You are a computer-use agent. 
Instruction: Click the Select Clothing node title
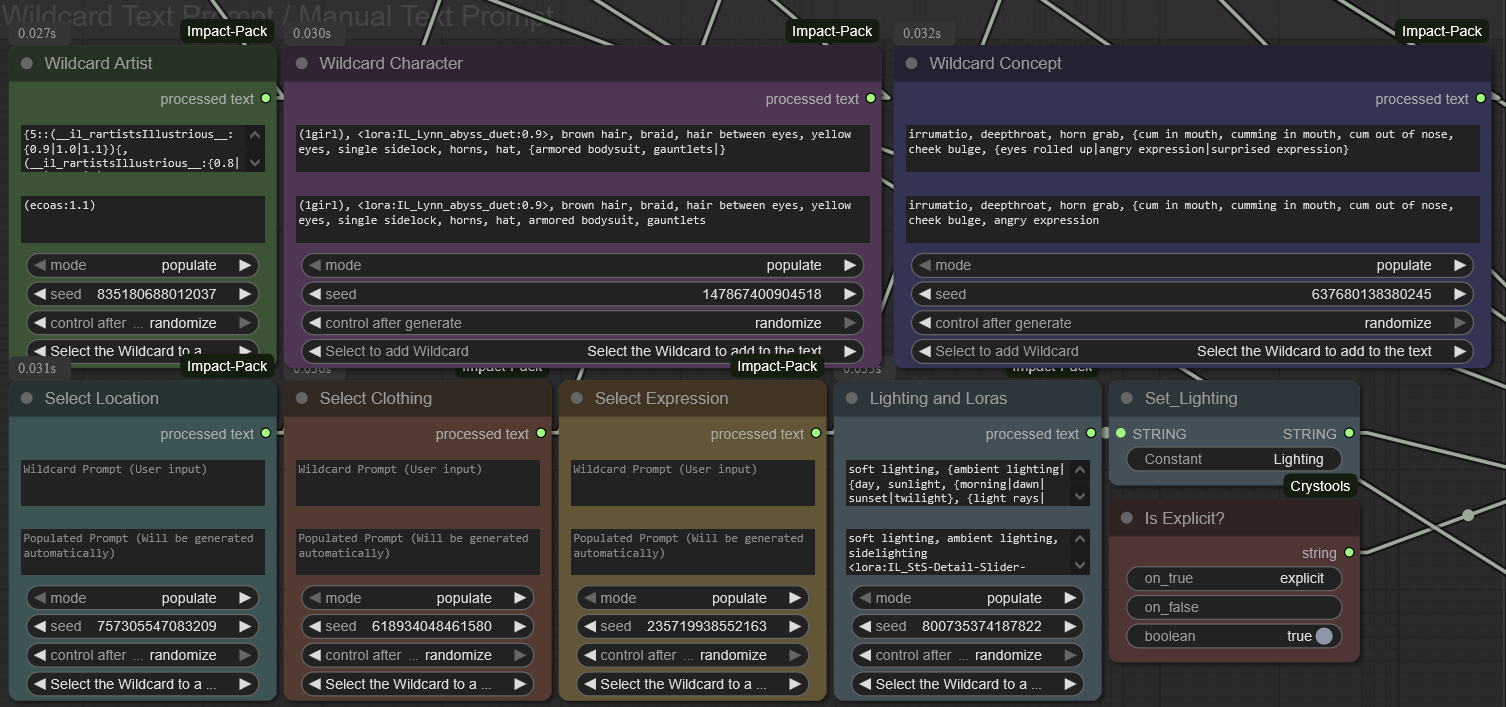376,398
